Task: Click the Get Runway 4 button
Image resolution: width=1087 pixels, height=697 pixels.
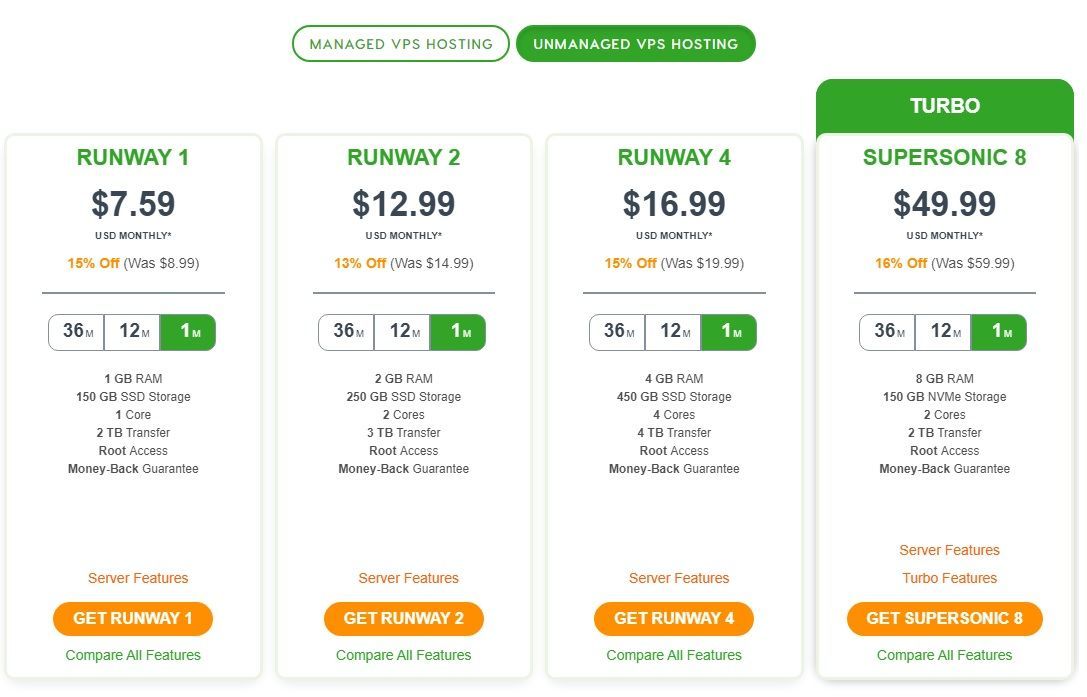Action: (x=674, y=619)
